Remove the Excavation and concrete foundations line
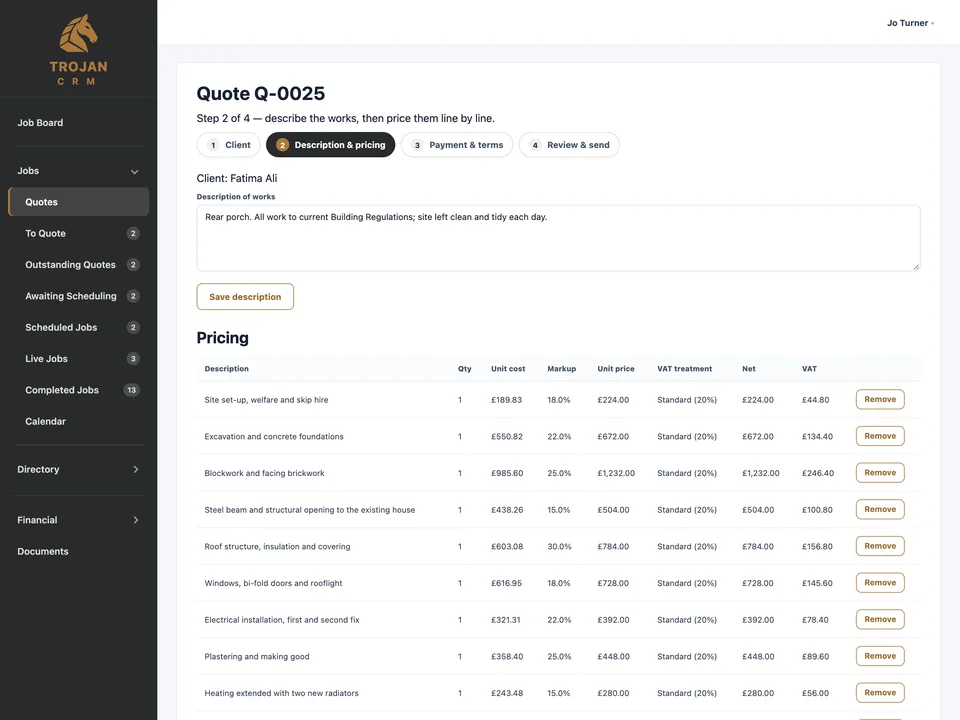Image resolution: width=960 pixels, height=720 pixels. [x=880, y=436]
